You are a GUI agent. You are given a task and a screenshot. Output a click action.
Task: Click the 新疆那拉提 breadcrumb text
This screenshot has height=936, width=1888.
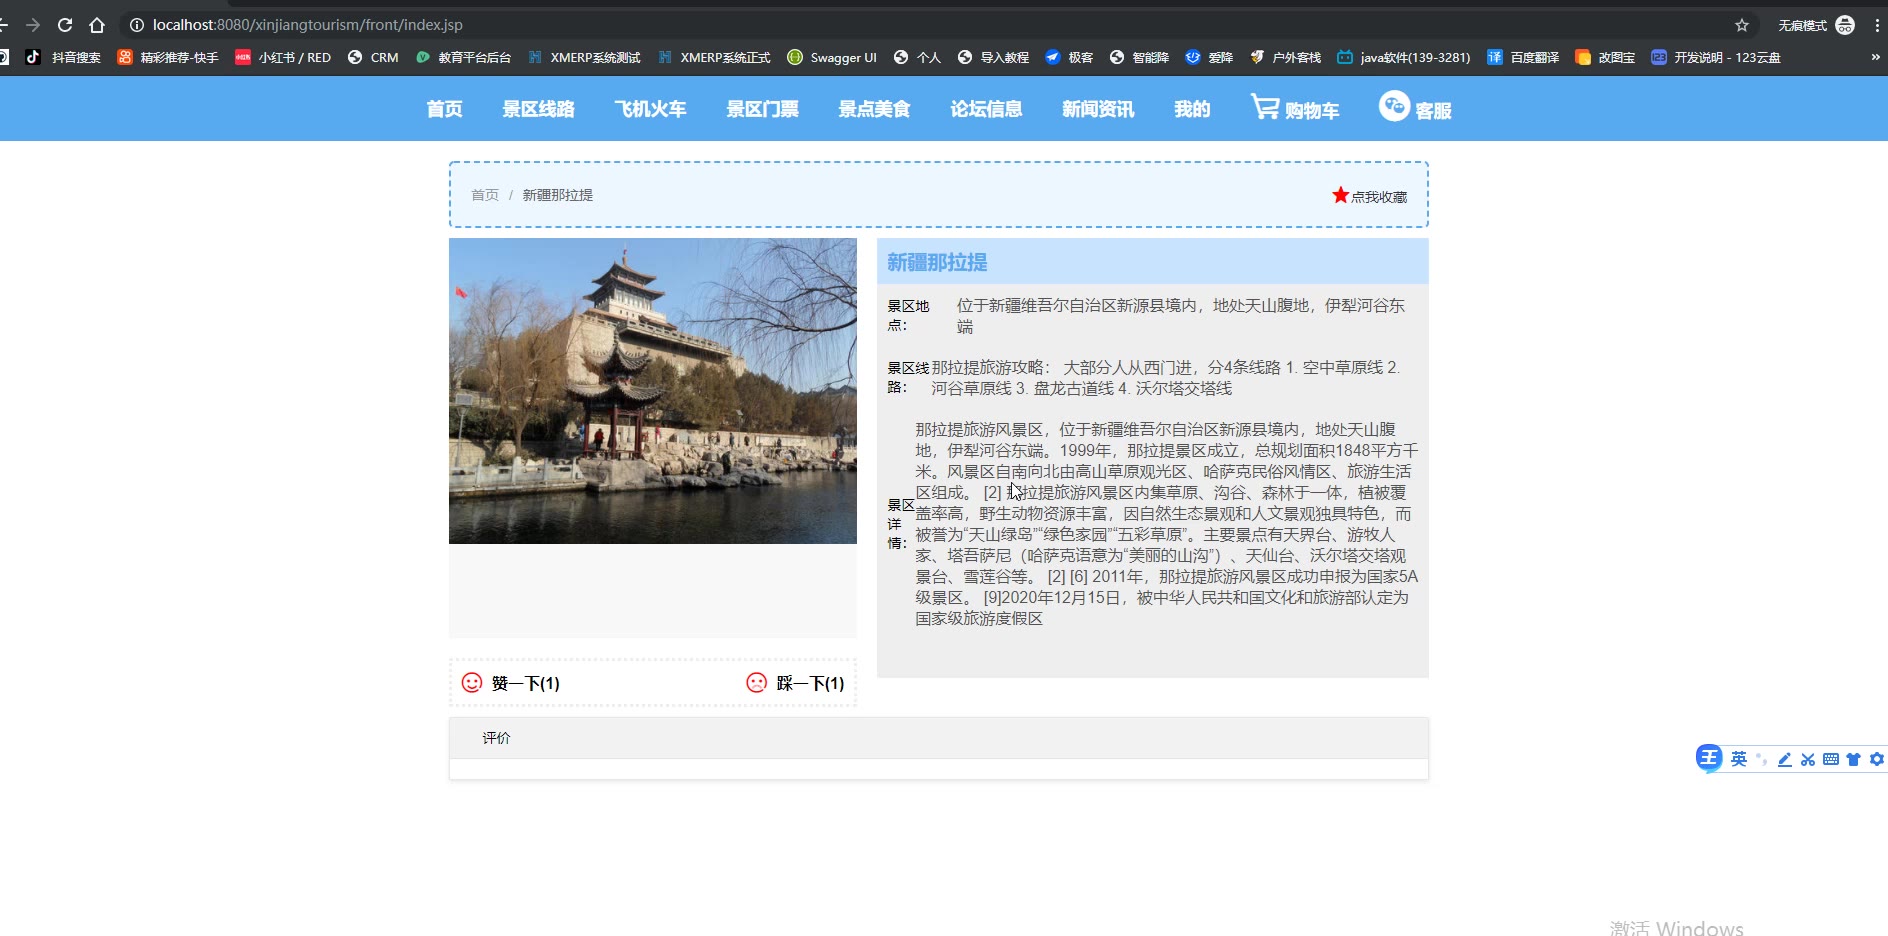[x=558, y=195]
